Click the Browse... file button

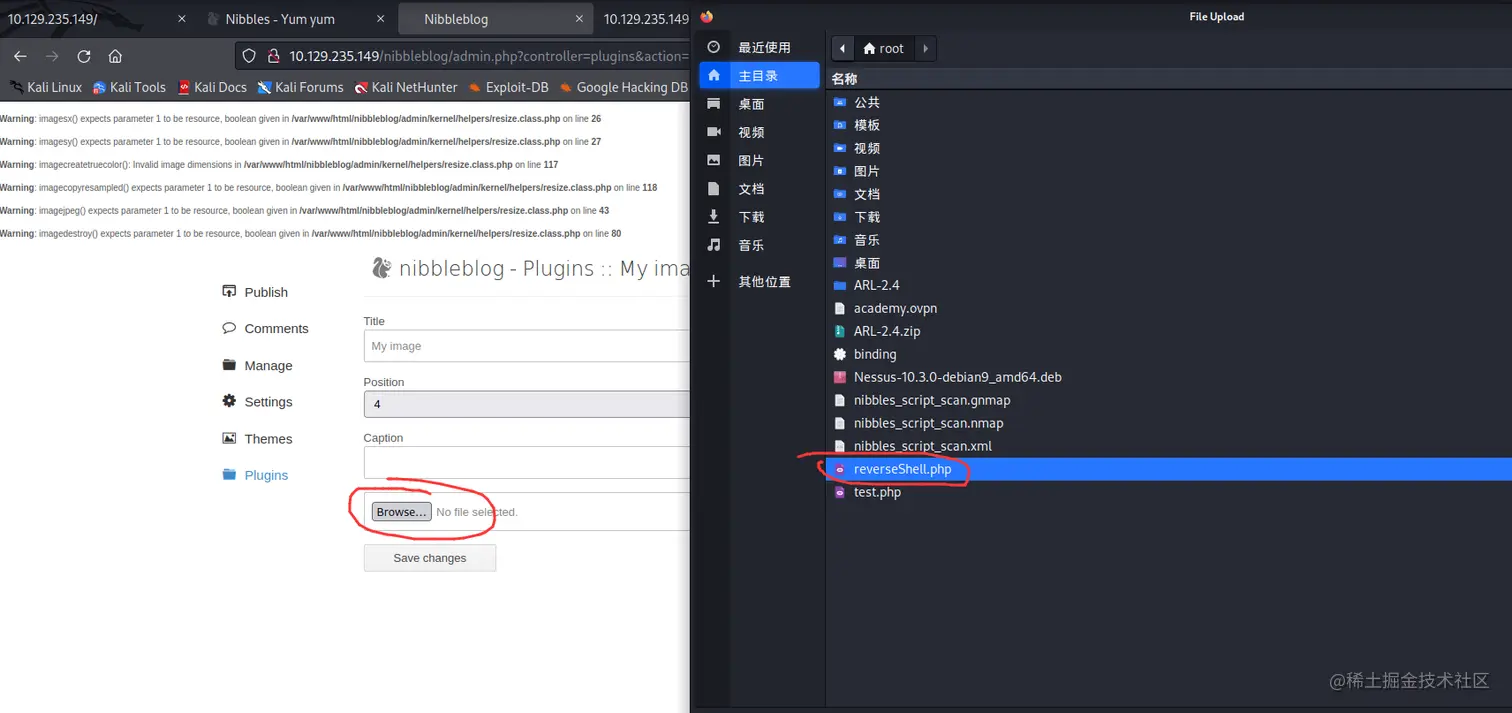(x=402, y=512)
